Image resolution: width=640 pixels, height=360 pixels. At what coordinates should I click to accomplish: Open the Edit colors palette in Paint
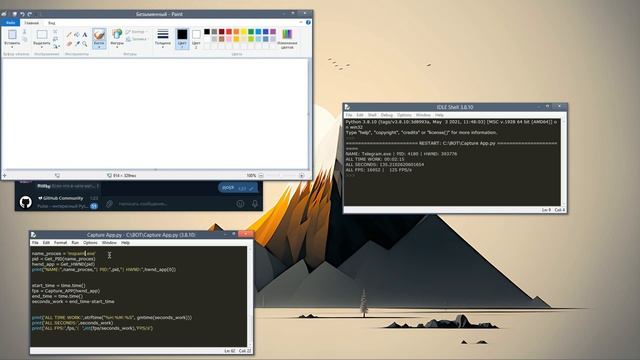pos(287,39)
